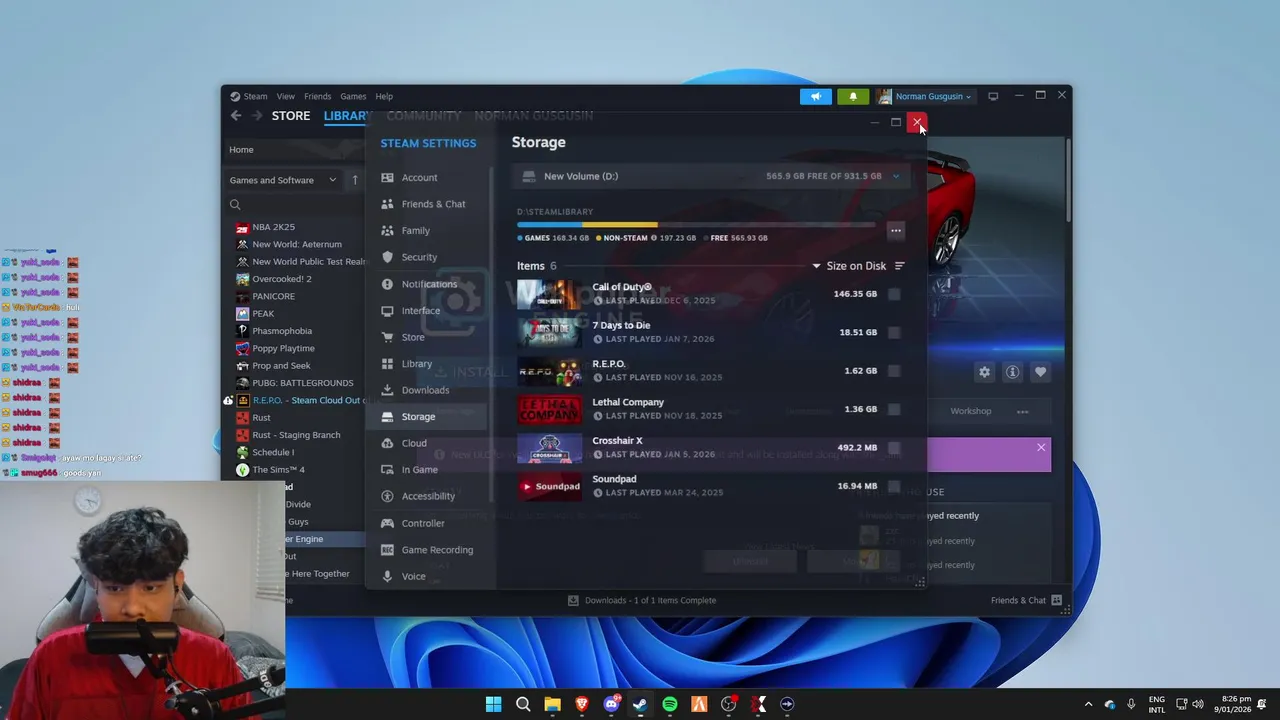Open Spotify from the taskbar

tap(670, 704)
